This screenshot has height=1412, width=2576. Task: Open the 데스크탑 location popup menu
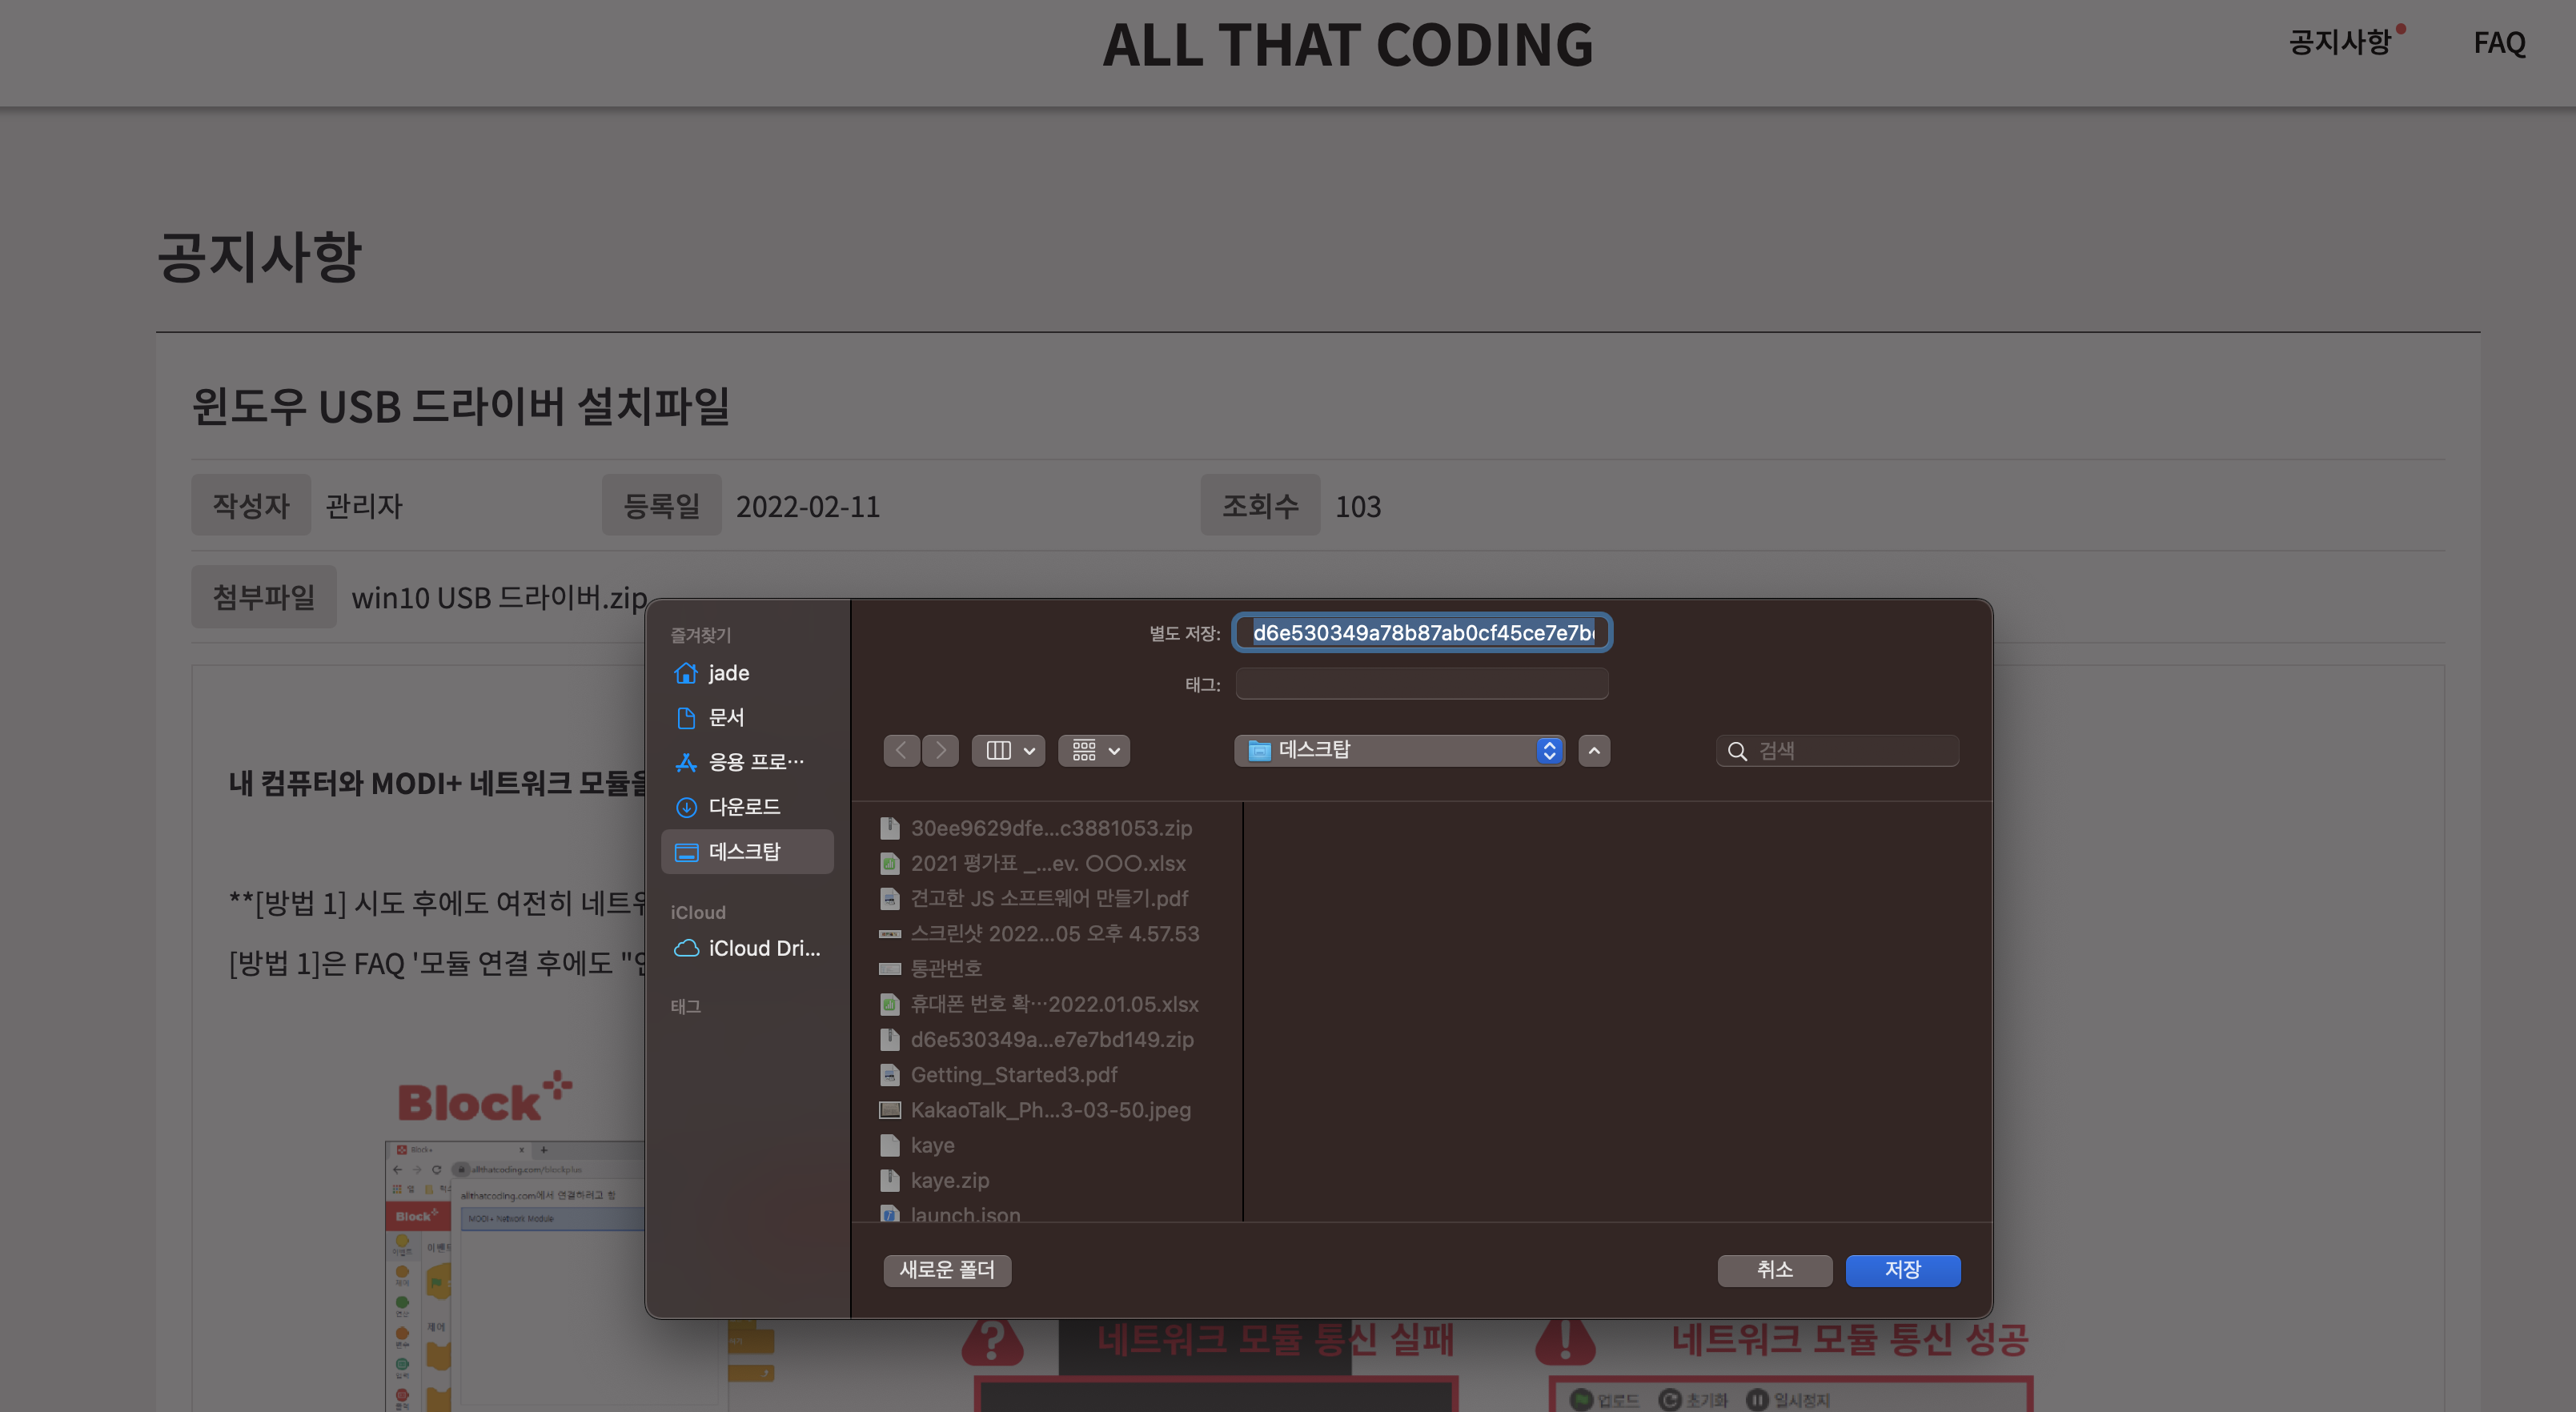[1399, 750]
